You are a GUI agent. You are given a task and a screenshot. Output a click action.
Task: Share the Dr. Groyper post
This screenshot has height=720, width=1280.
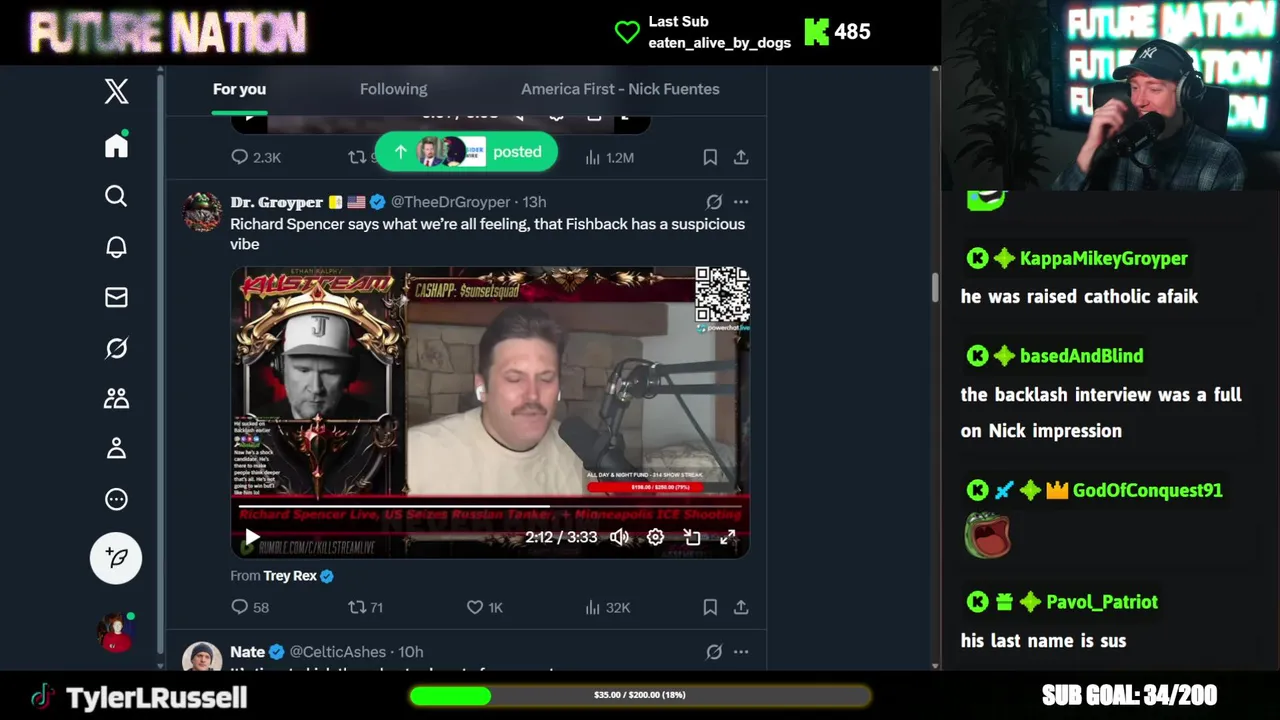741,607
